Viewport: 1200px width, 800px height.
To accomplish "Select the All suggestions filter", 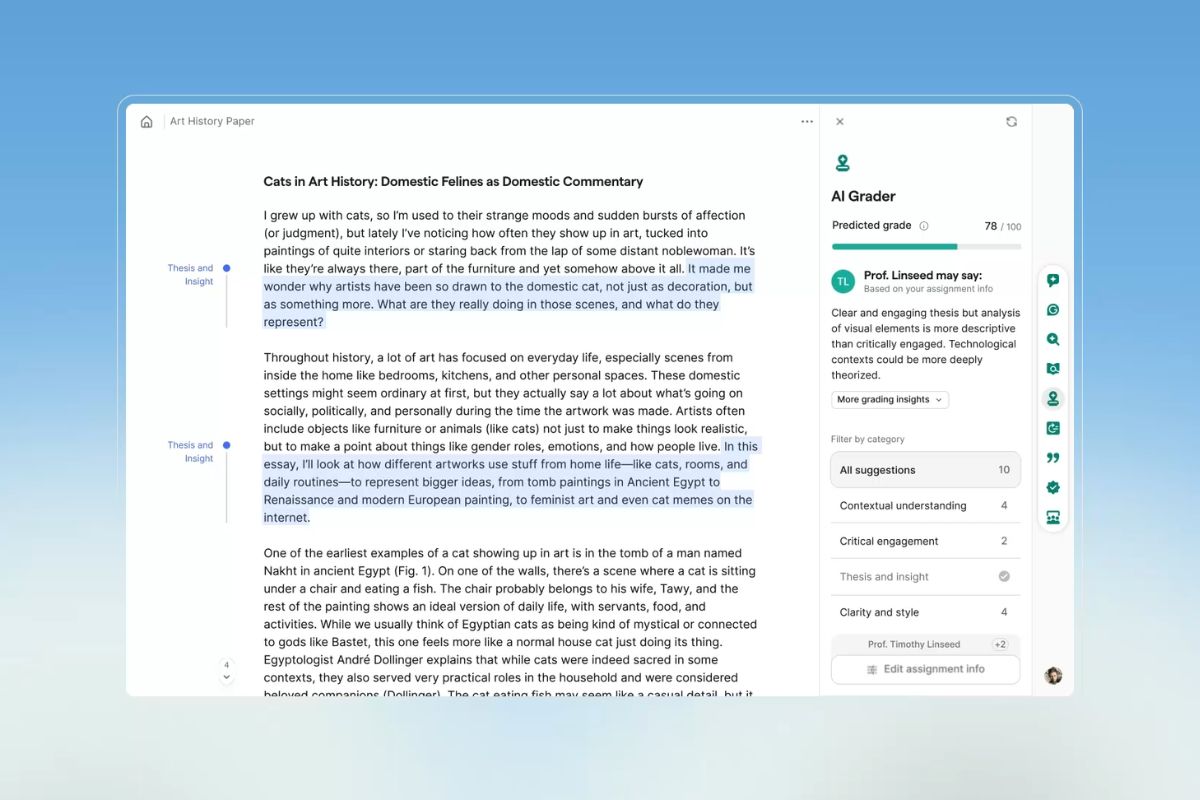I will point(925,470).
